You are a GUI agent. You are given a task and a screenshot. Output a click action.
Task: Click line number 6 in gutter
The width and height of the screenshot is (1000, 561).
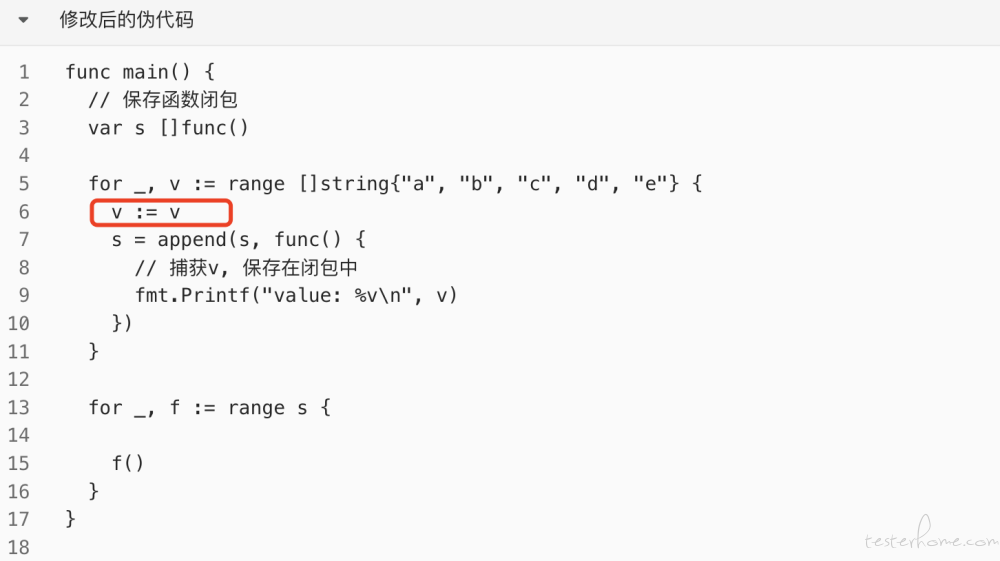click(24, 212)
